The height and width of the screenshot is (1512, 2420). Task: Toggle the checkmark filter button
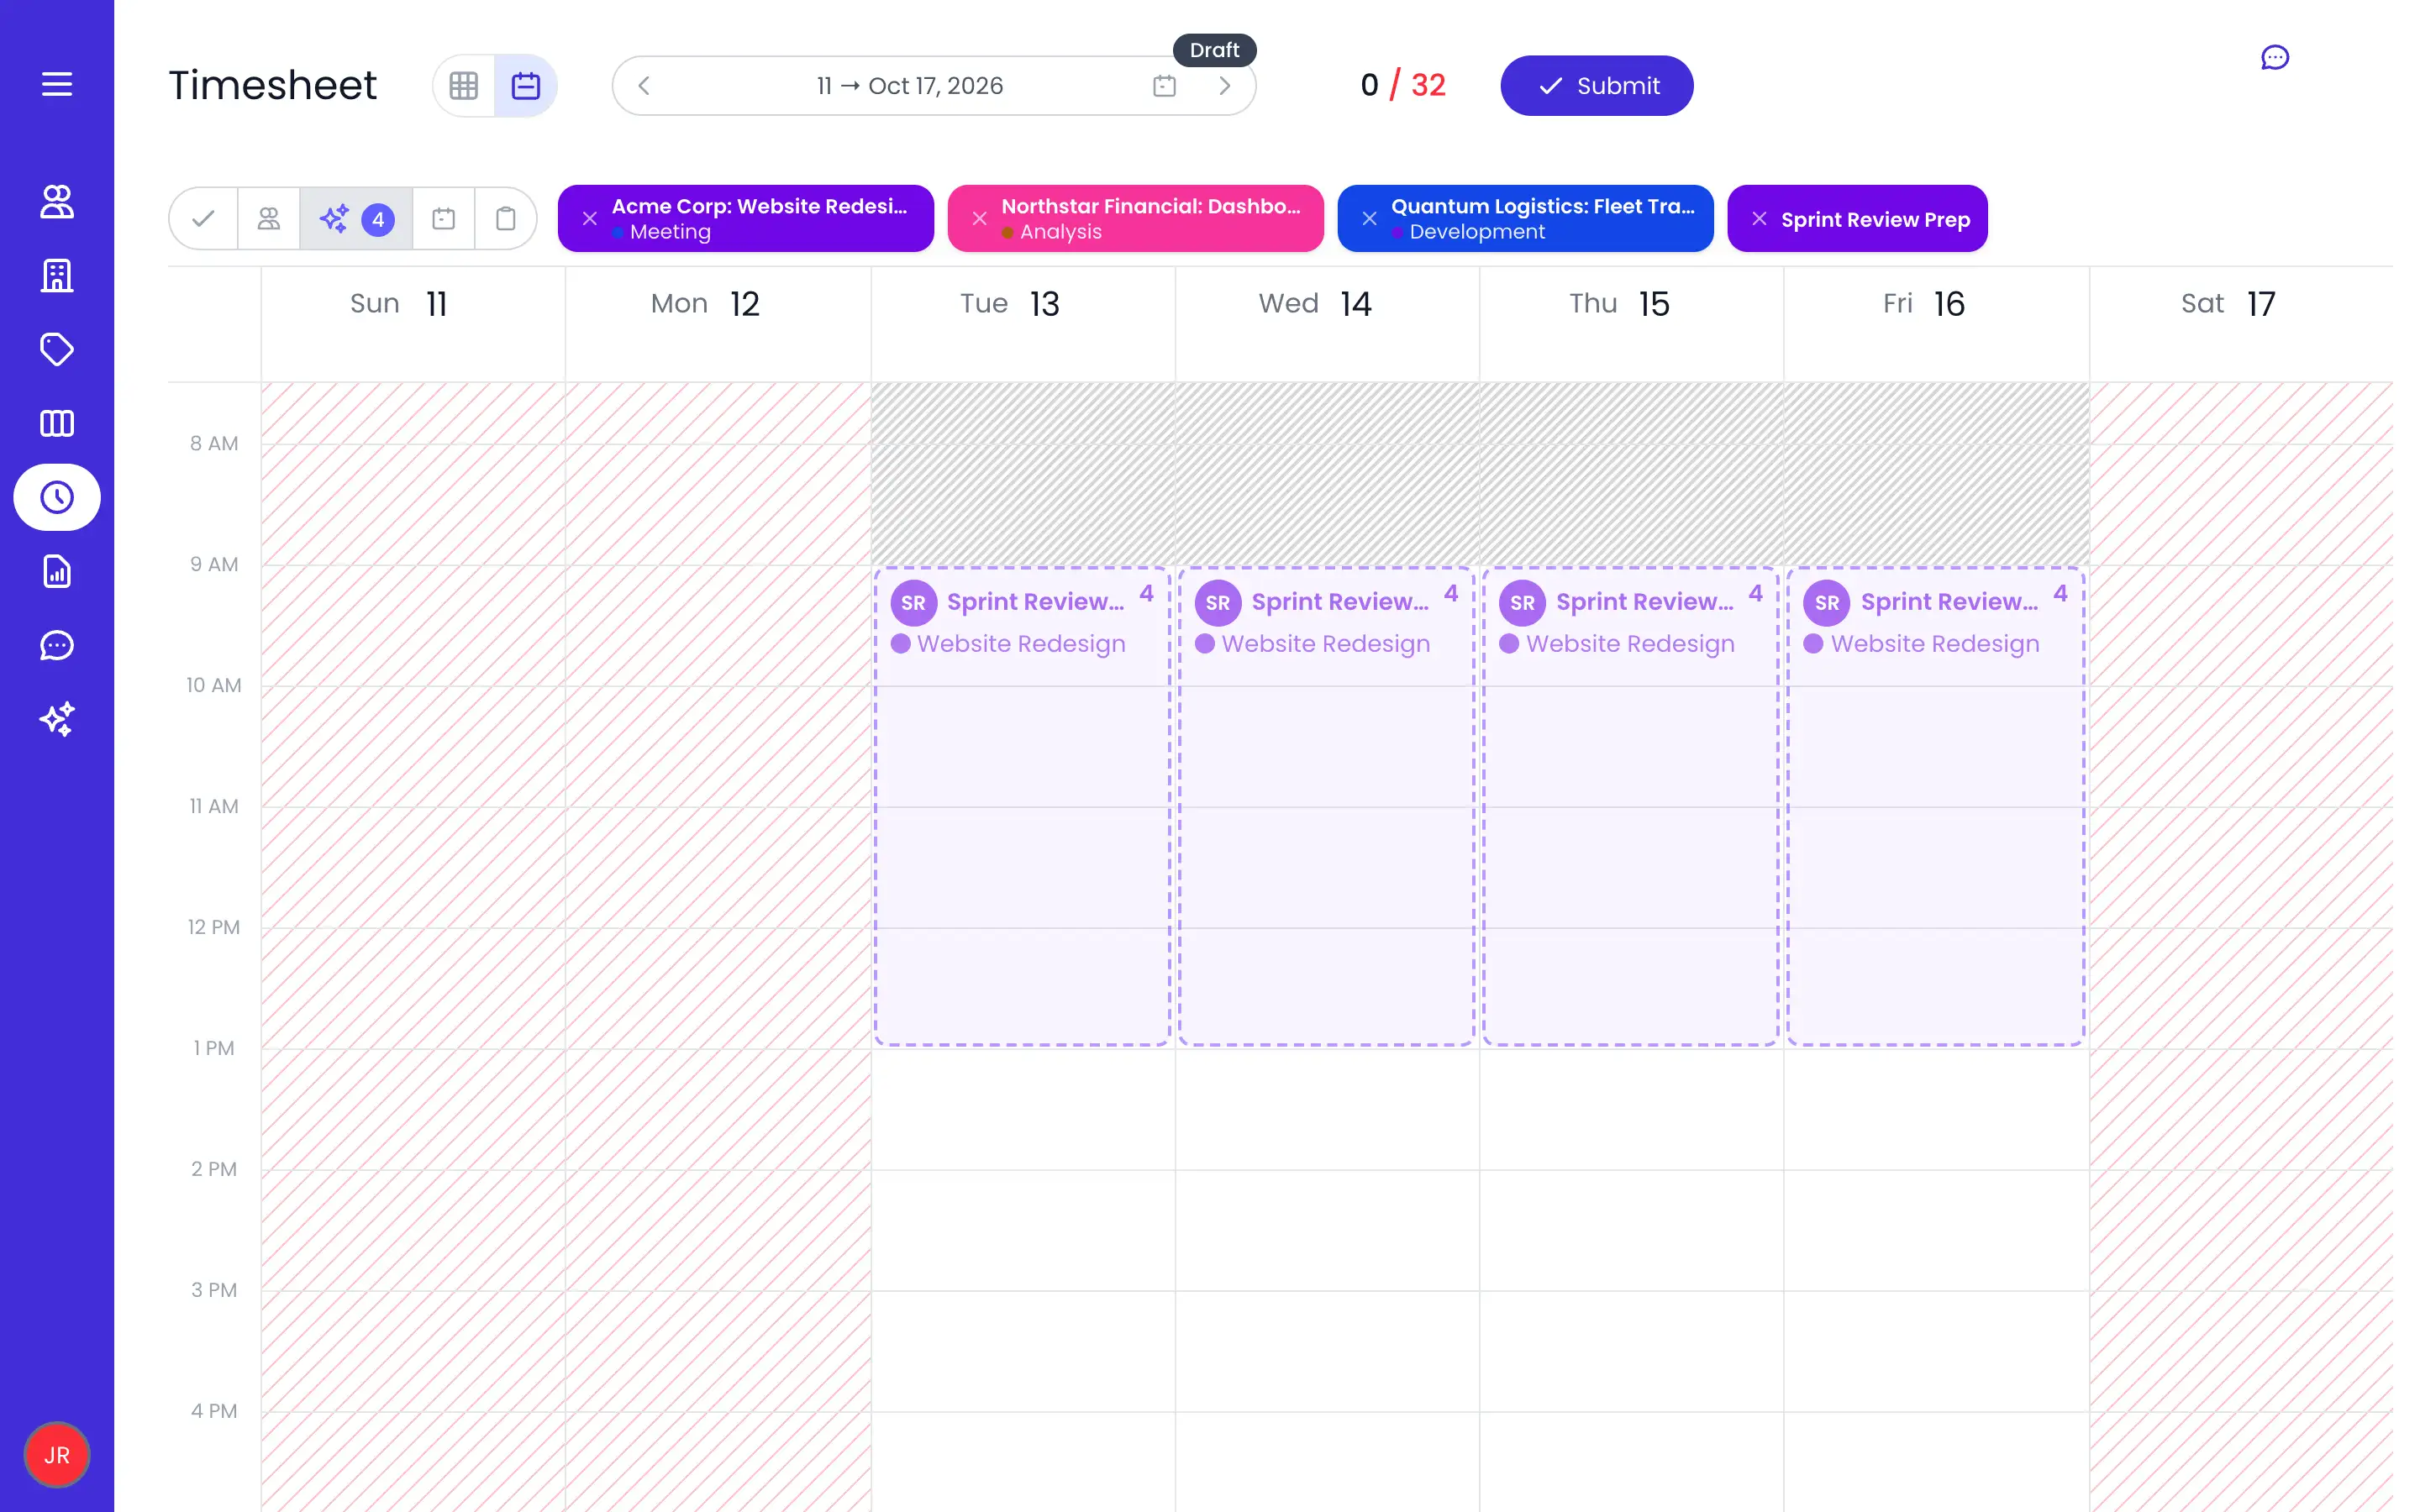coord(204,218)
